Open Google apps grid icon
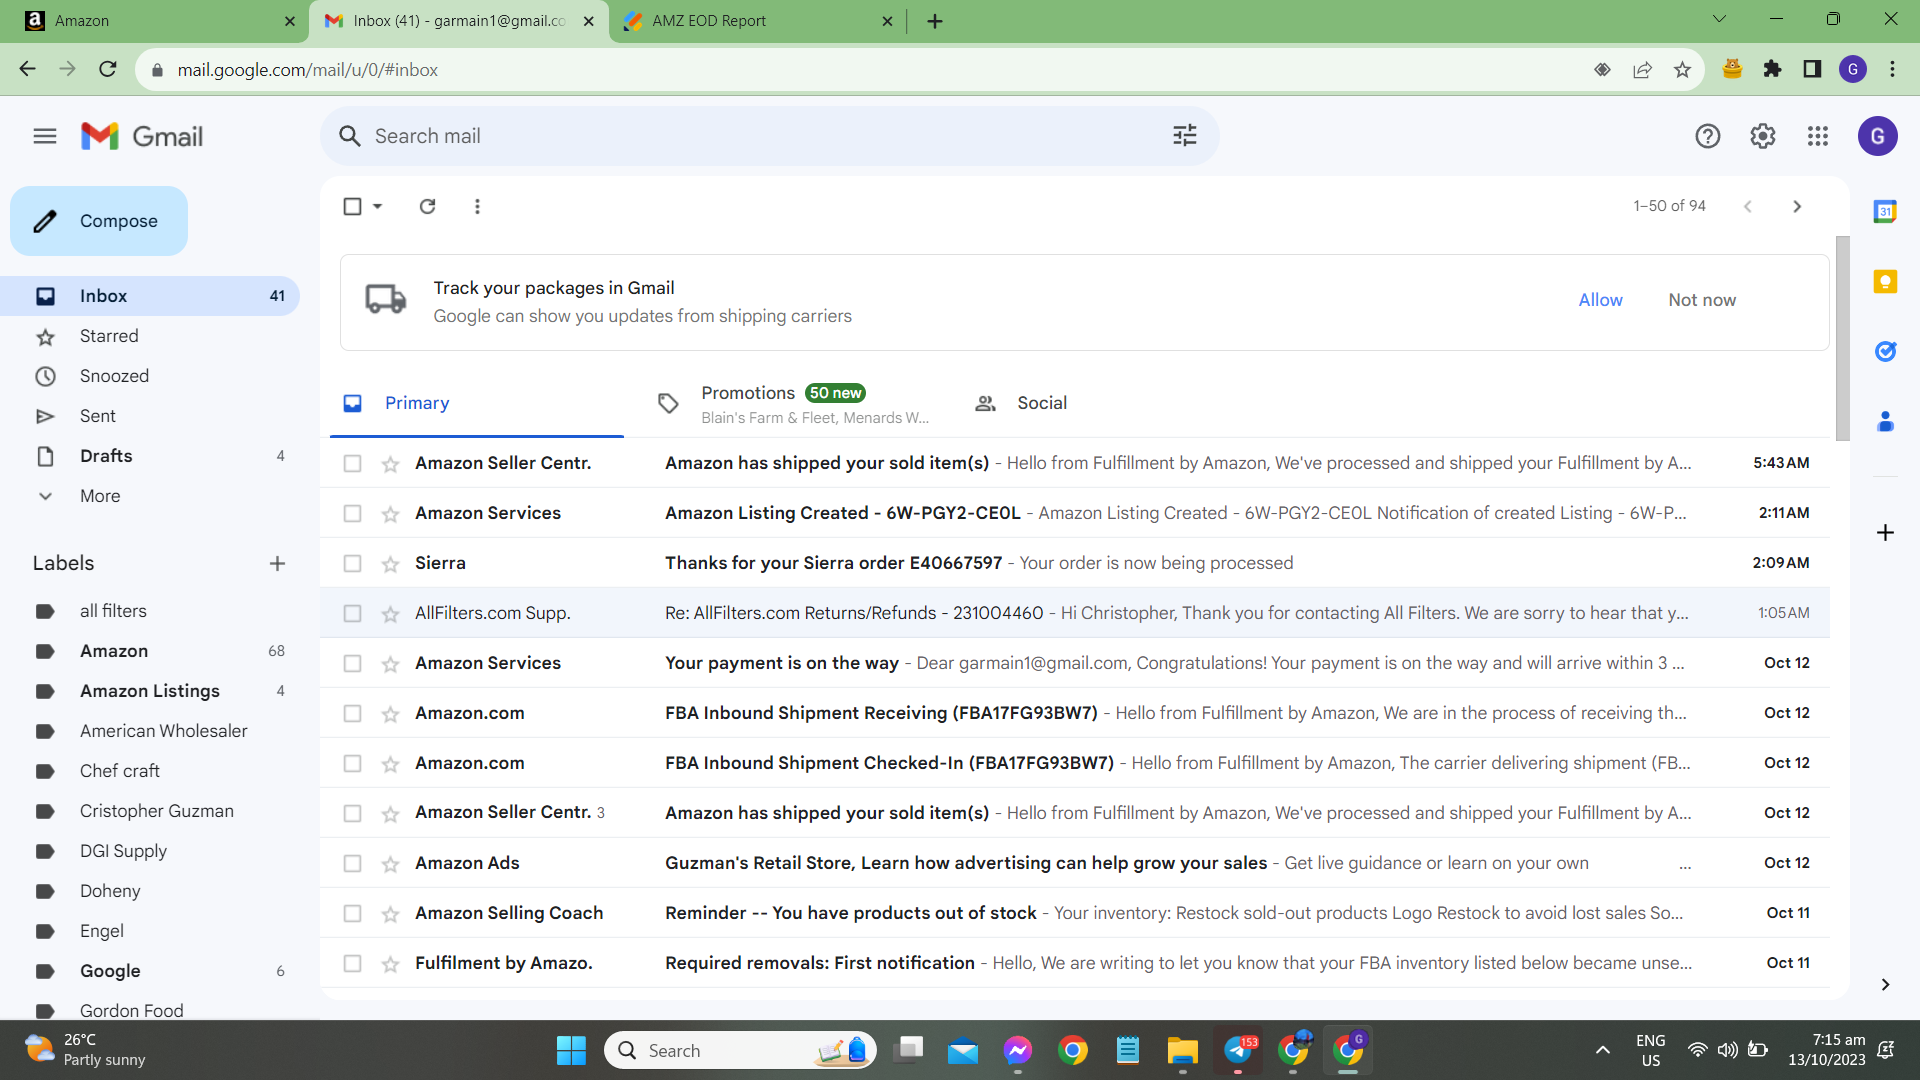The height and width of the screenshot is (1080, 1920). (x=1818, y=136)
